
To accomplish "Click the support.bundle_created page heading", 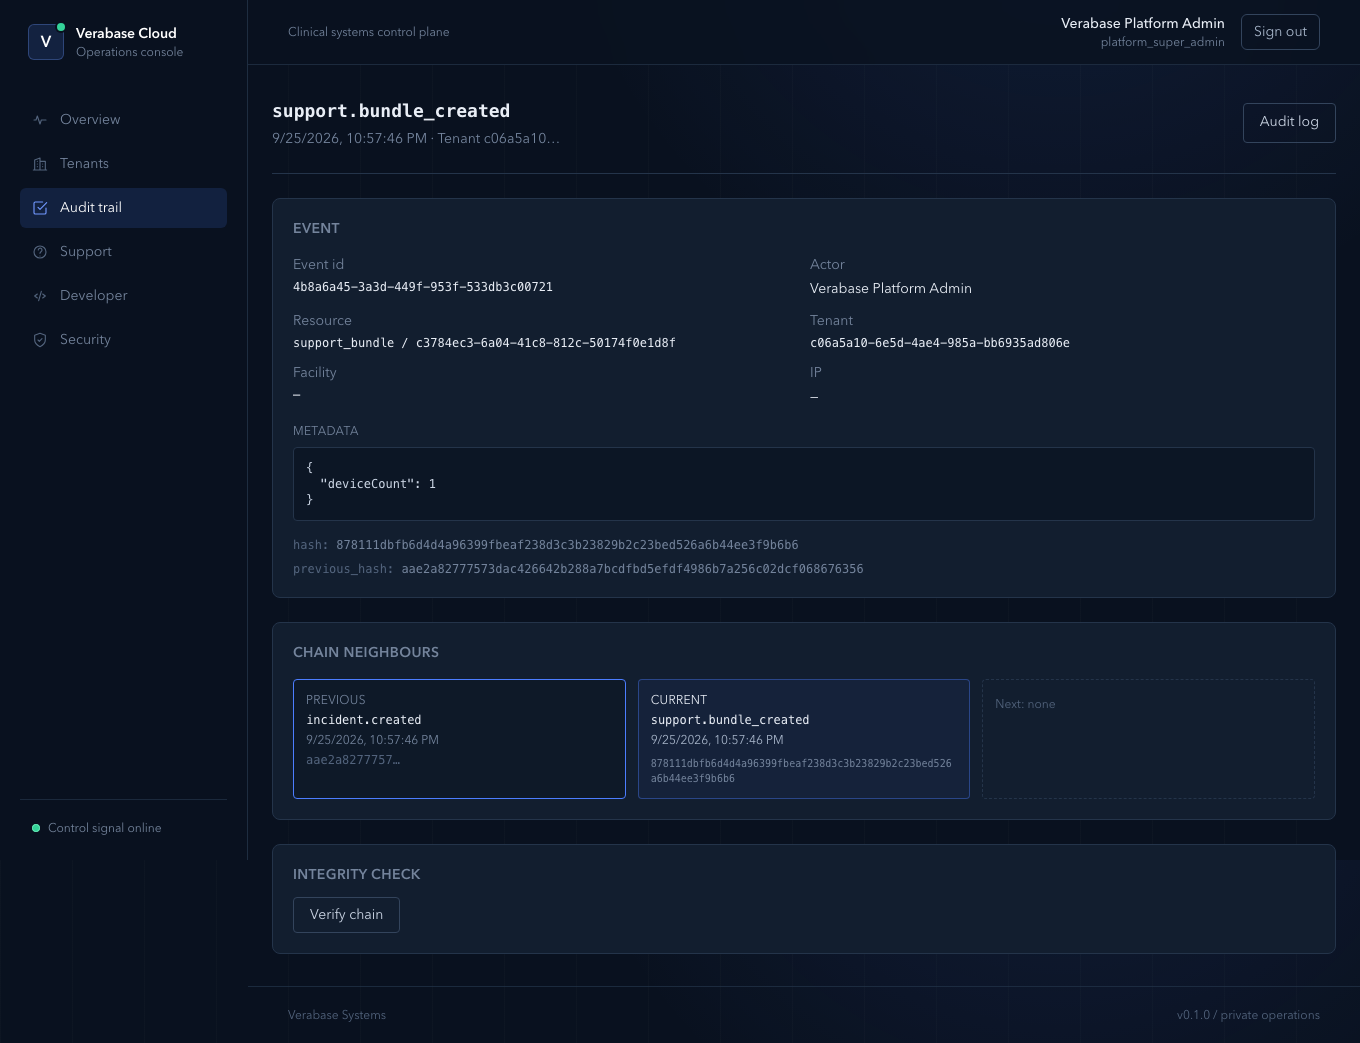I will 391,111.
